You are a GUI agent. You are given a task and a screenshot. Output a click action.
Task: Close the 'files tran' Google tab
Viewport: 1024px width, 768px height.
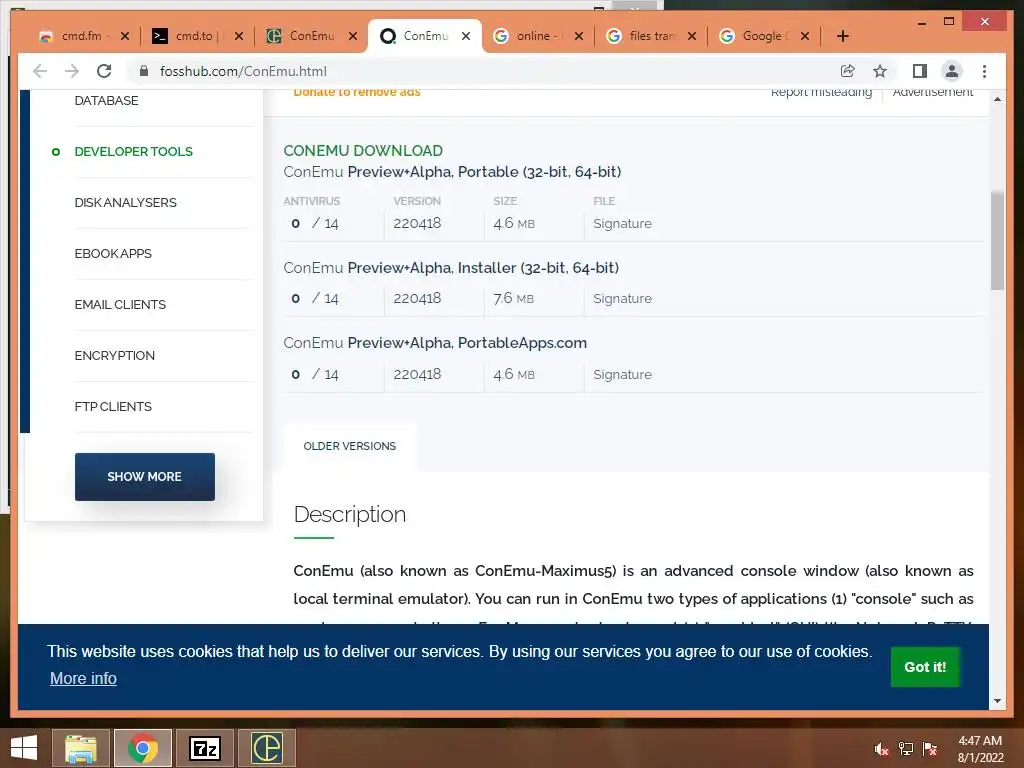coord(692,36)
